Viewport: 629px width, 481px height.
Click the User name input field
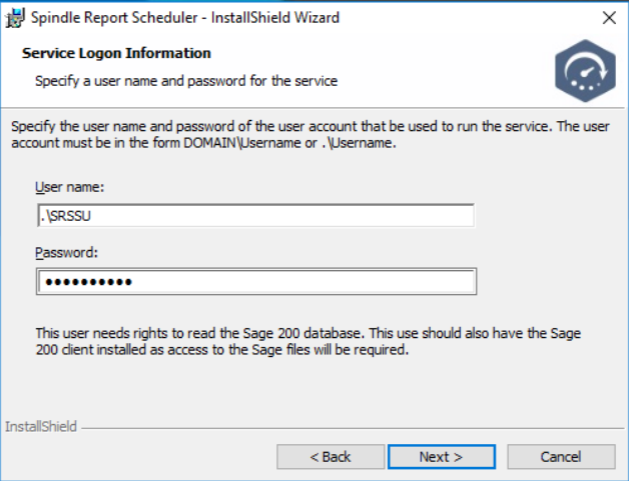tap(256, 216)
